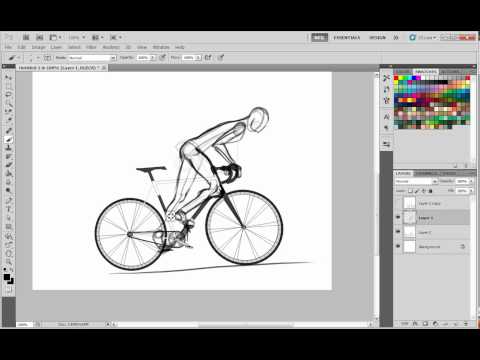480x360 pixels.
Task: Switch to the Design workspace
Action: pyautogui.click(x=378, y=38)
